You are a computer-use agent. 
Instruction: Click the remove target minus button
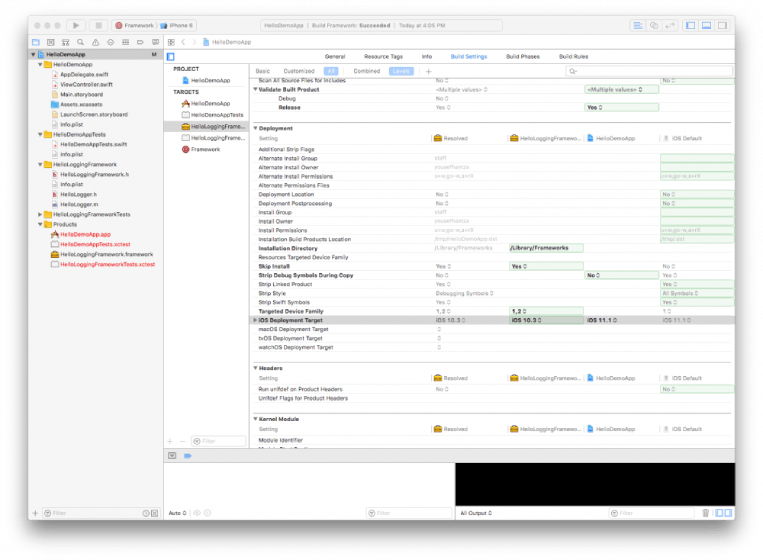coord(182,441)
